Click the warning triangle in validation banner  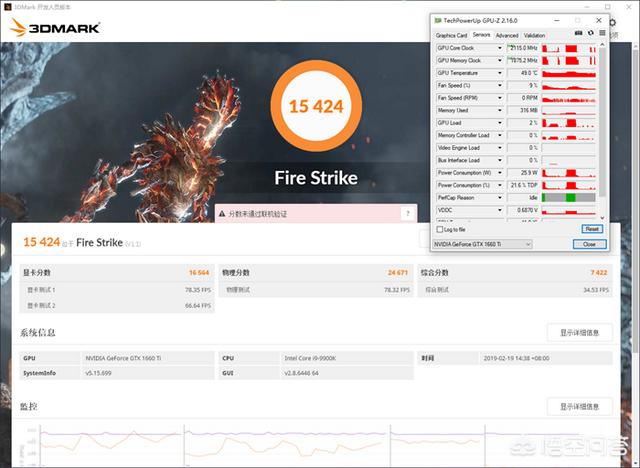point(222,213)
